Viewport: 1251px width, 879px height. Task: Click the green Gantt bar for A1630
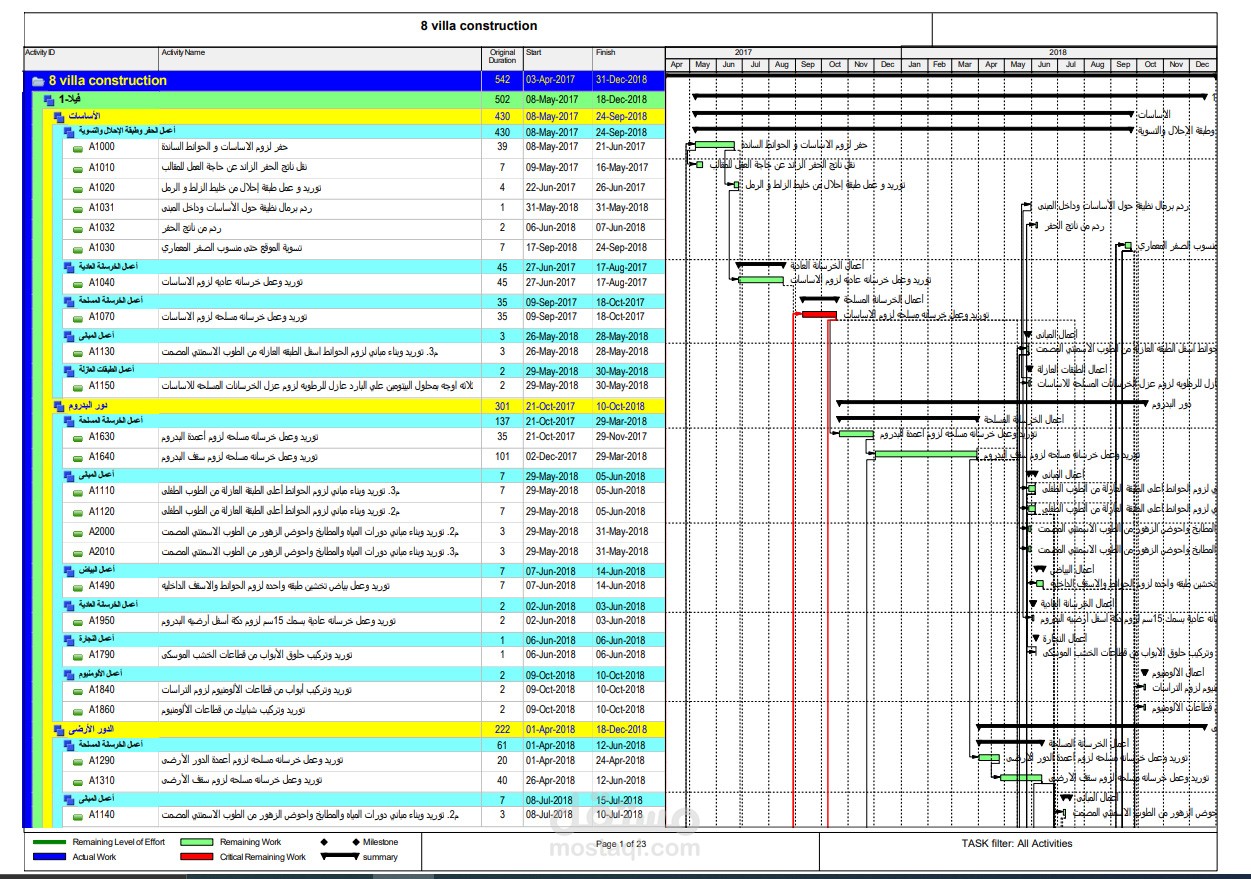[856, 434]
